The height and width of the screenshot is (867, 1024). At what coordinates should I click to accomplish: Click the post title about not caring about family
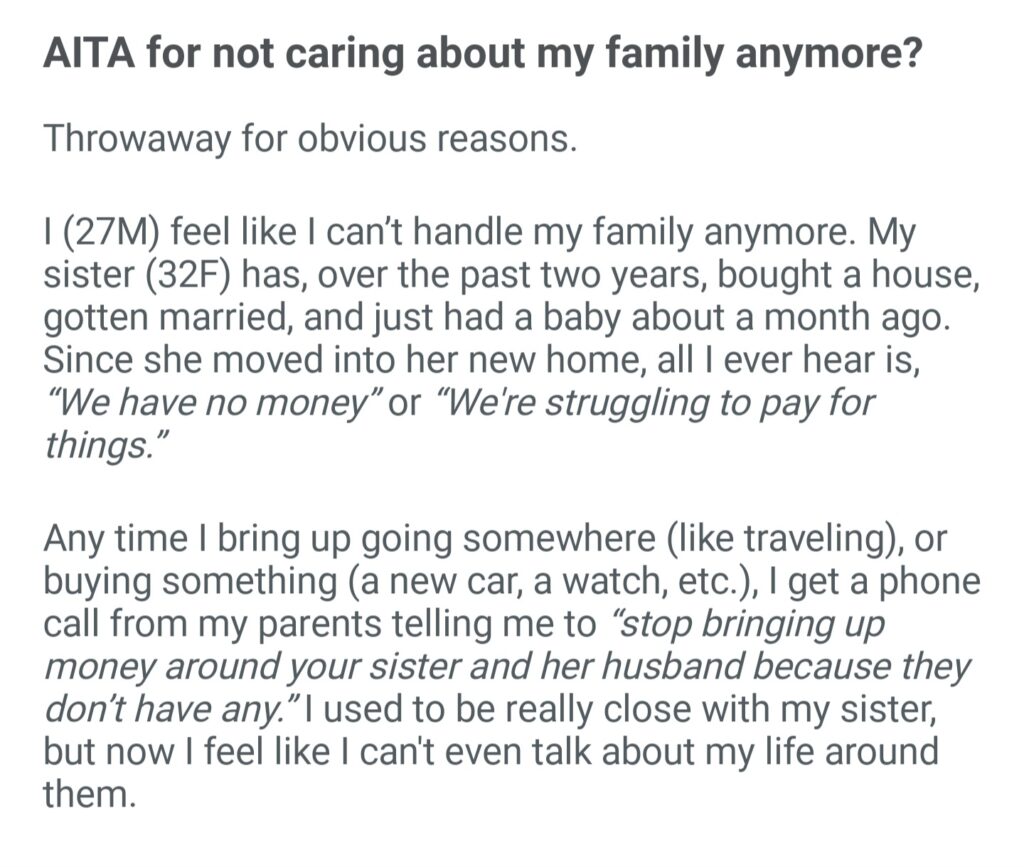tap(482, 56)
